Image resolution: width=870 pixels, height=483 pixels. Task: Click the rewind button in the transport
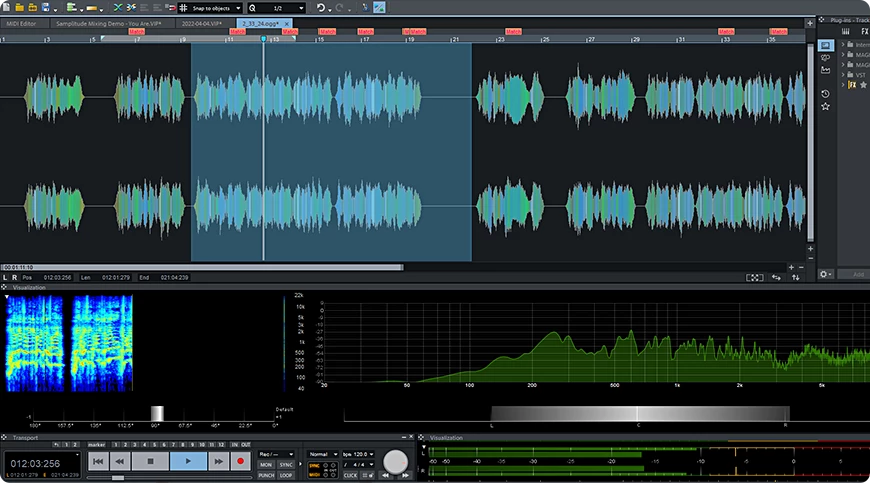(120, 461)
